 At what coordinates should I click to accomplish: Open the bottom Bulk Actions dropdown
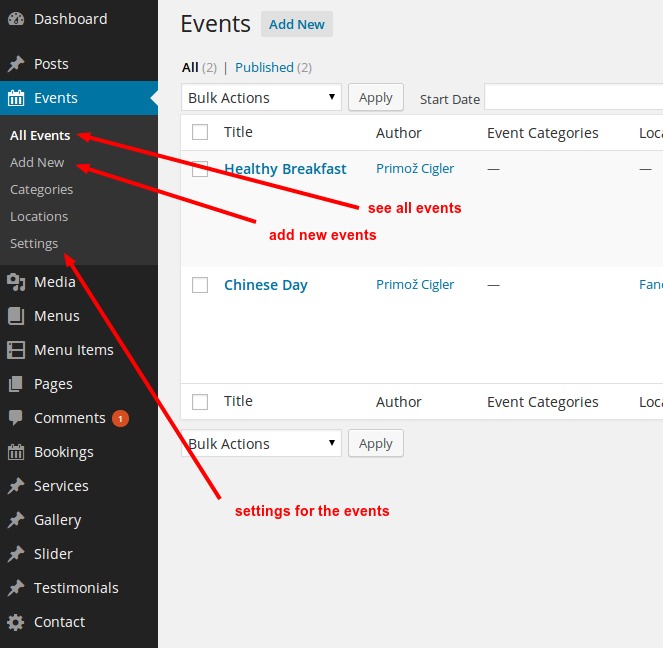tap(261, 444)
